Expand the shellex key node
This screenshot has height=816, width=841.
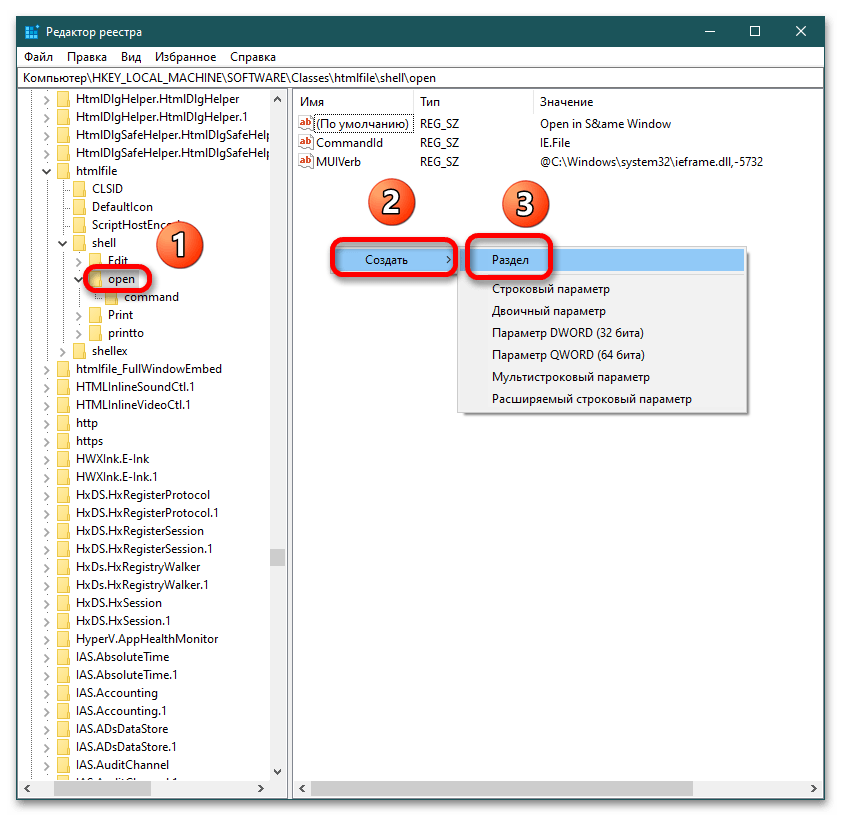click(62, 351)
